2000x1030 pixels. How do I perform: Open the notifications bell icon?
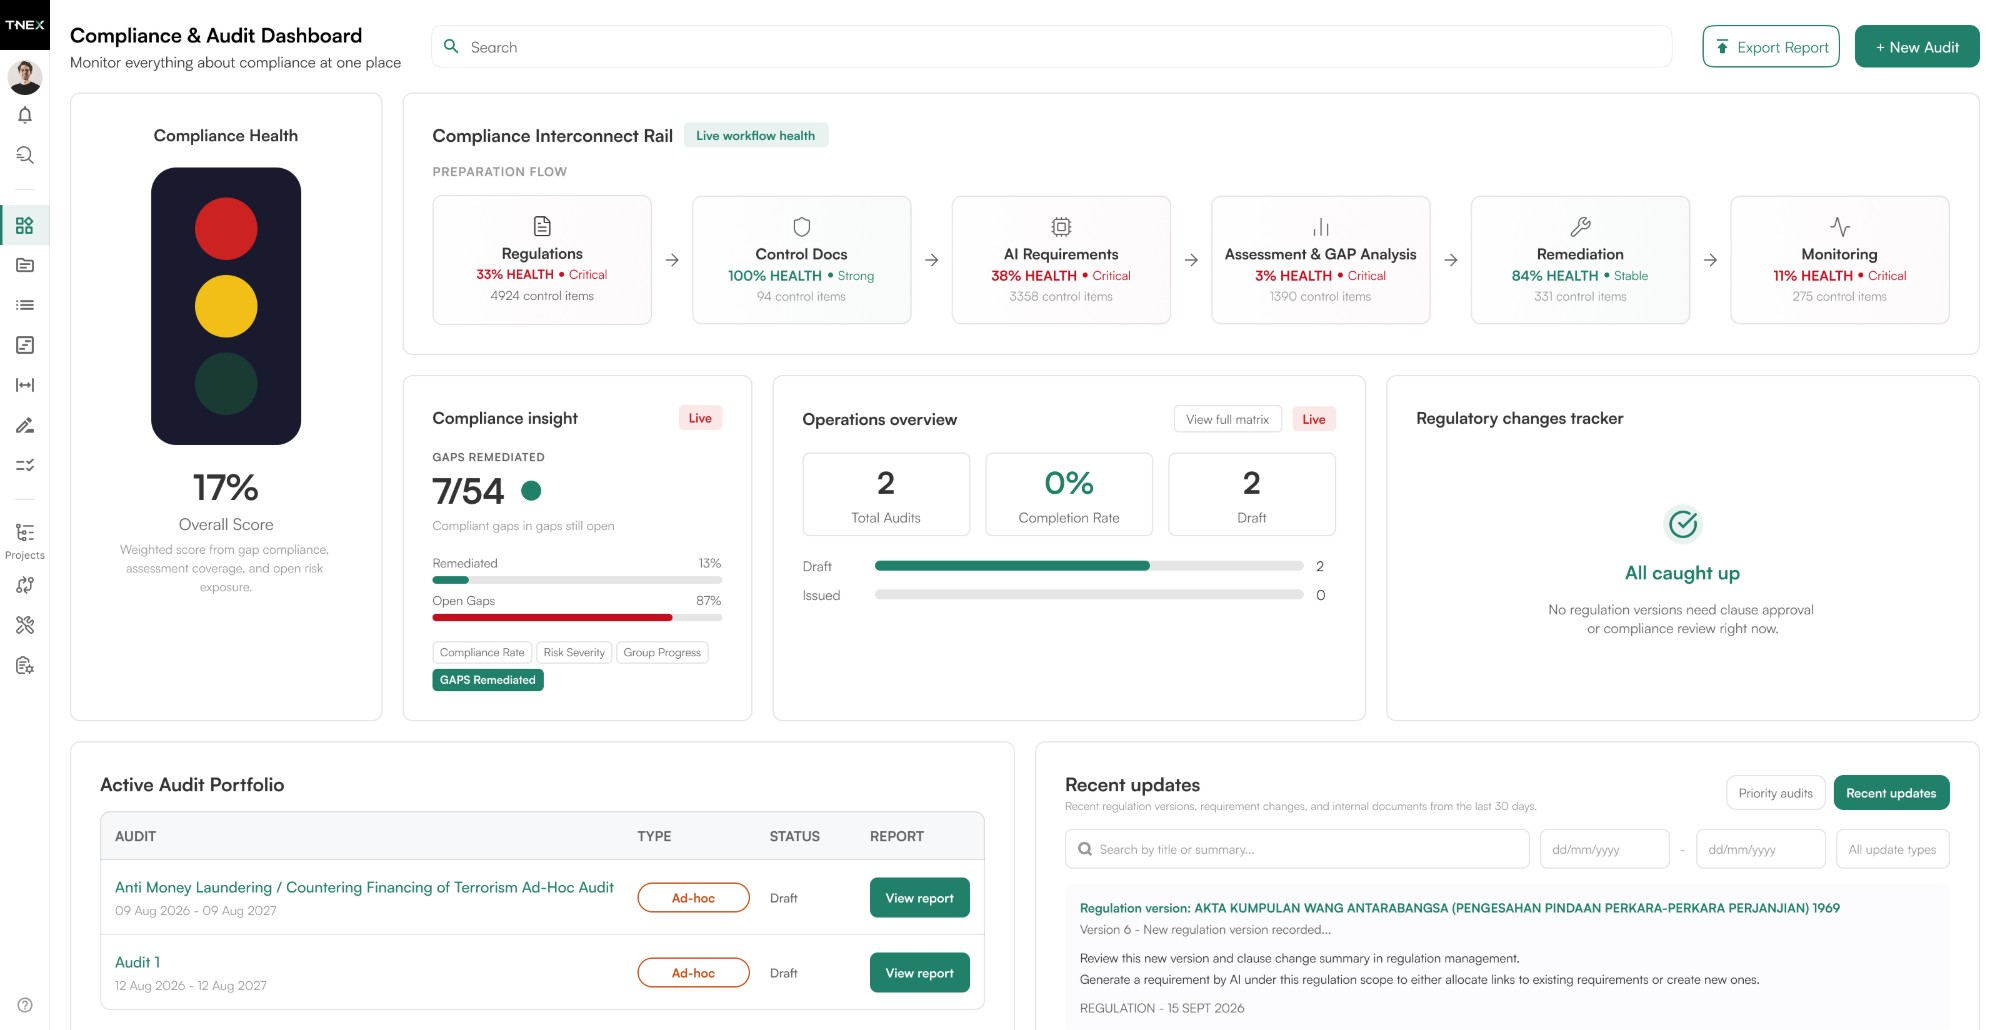(x=25, y=115)
